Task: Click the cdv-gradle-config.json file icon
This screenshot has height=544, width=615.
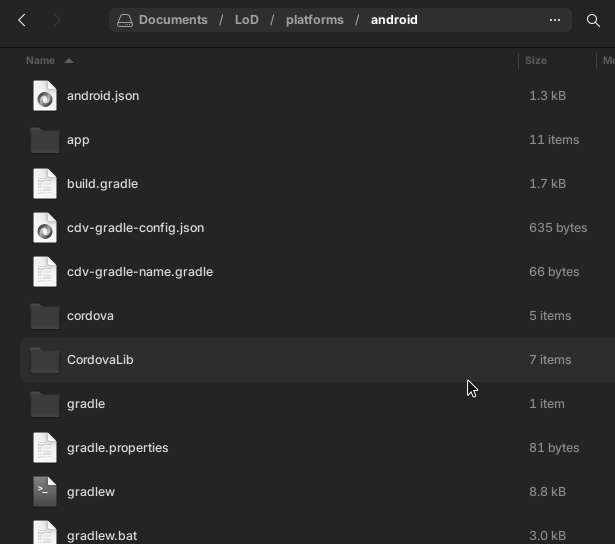Action: (x=45, y=228)
